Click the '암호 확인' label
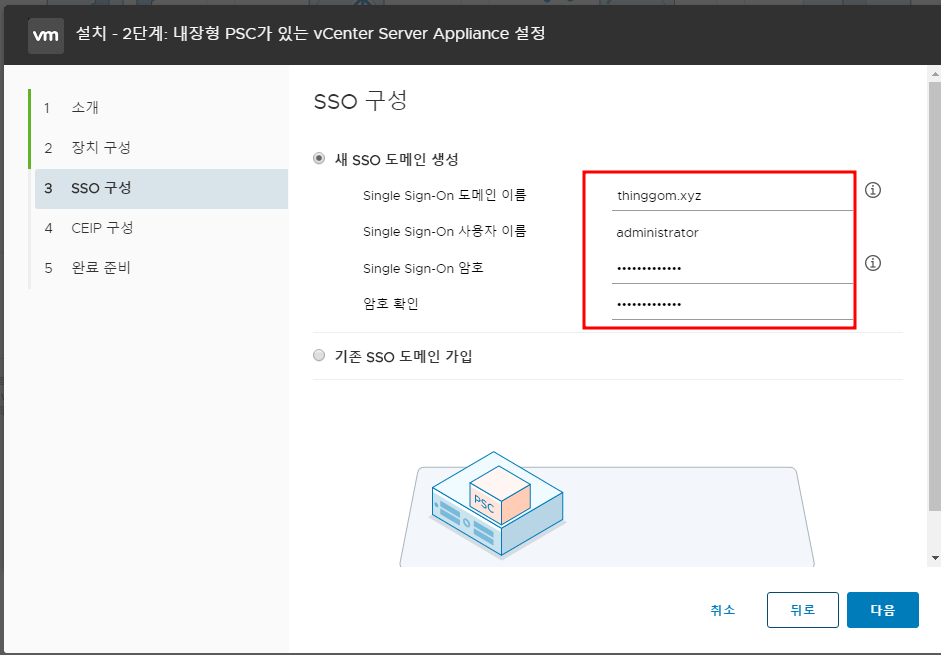941x655 pixels. (391, 304)
